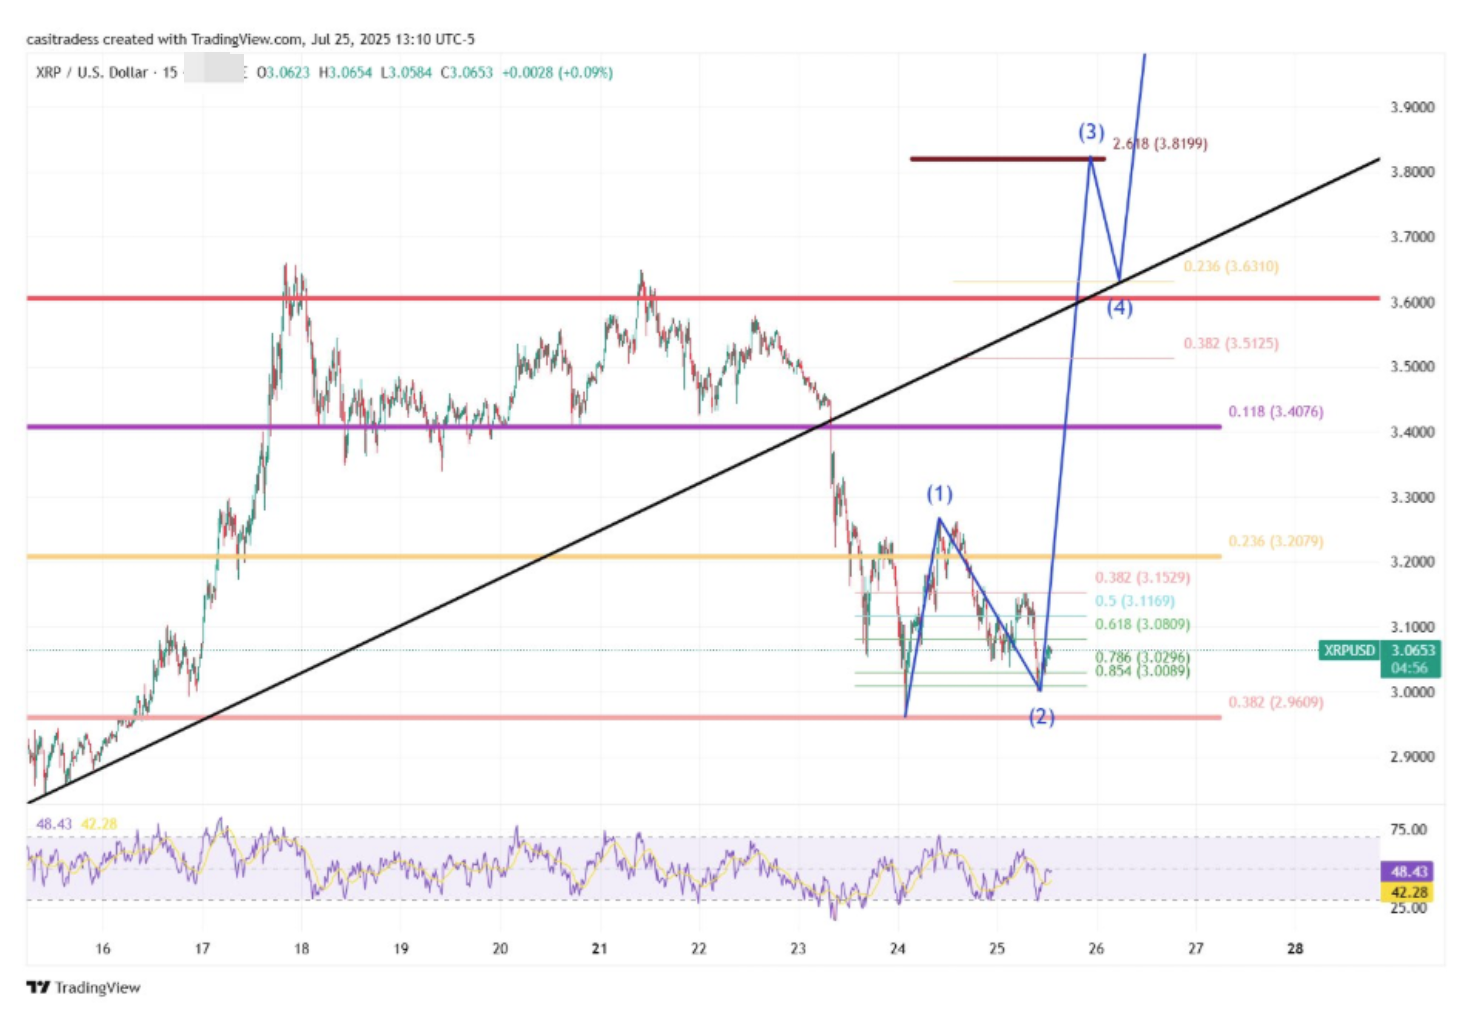This screenshot has height=1022, width=1478.
Task: Click the orange 0.236 (3.2079) level label
Action: (x=1275, y=541)
